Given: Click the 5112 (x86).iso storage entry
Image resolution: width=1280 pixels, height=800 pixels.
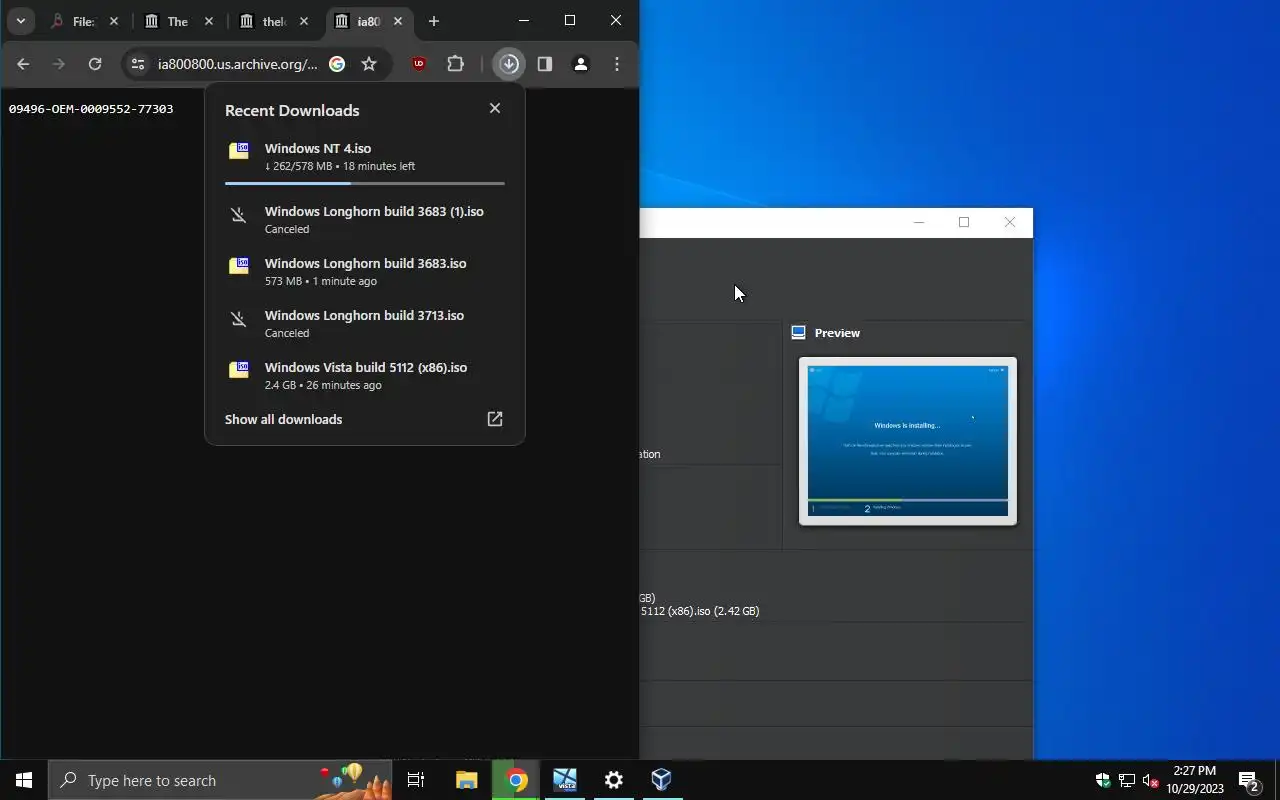Looking at the screenshot, I should point(700,611).
